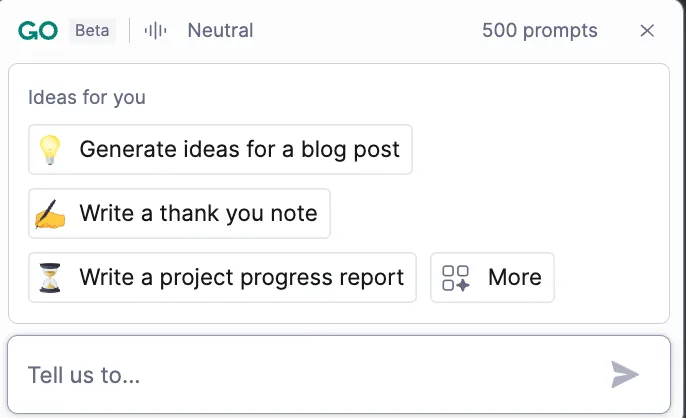
Task: Click the Neutral voice label text
Action: pos(220,31)
